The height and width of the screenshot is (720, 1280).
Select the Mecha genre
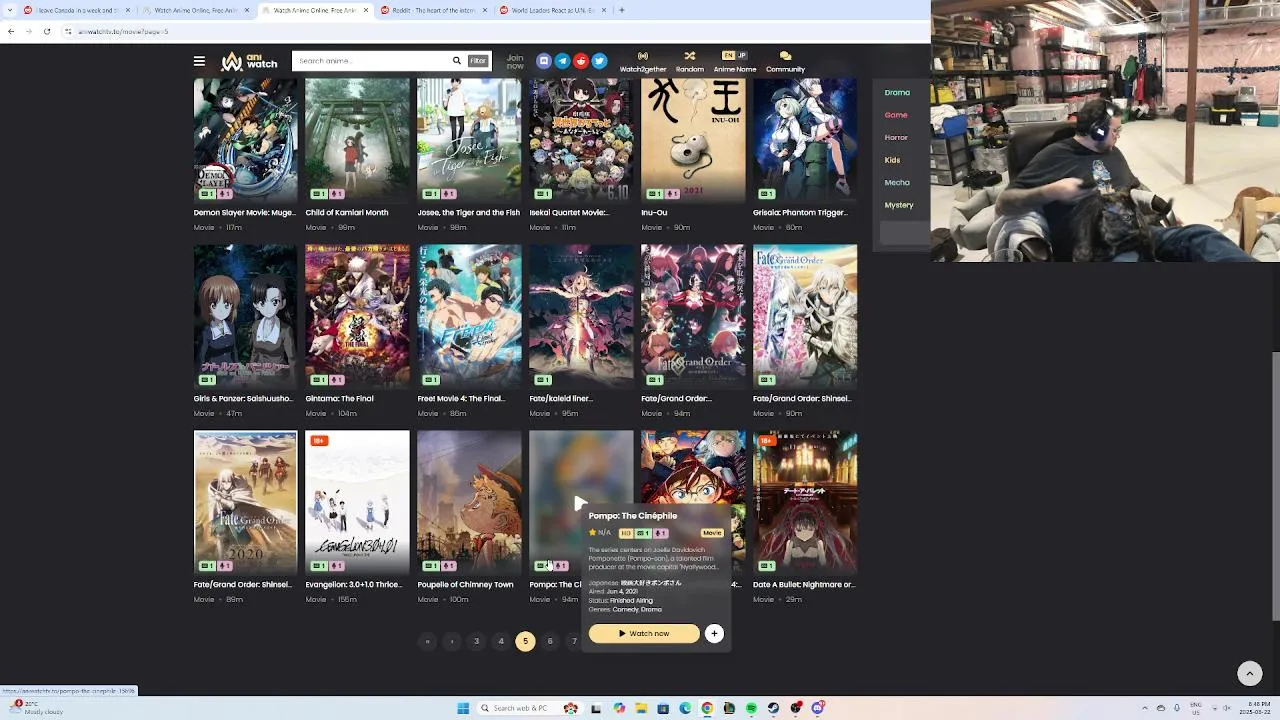(897, 182)
